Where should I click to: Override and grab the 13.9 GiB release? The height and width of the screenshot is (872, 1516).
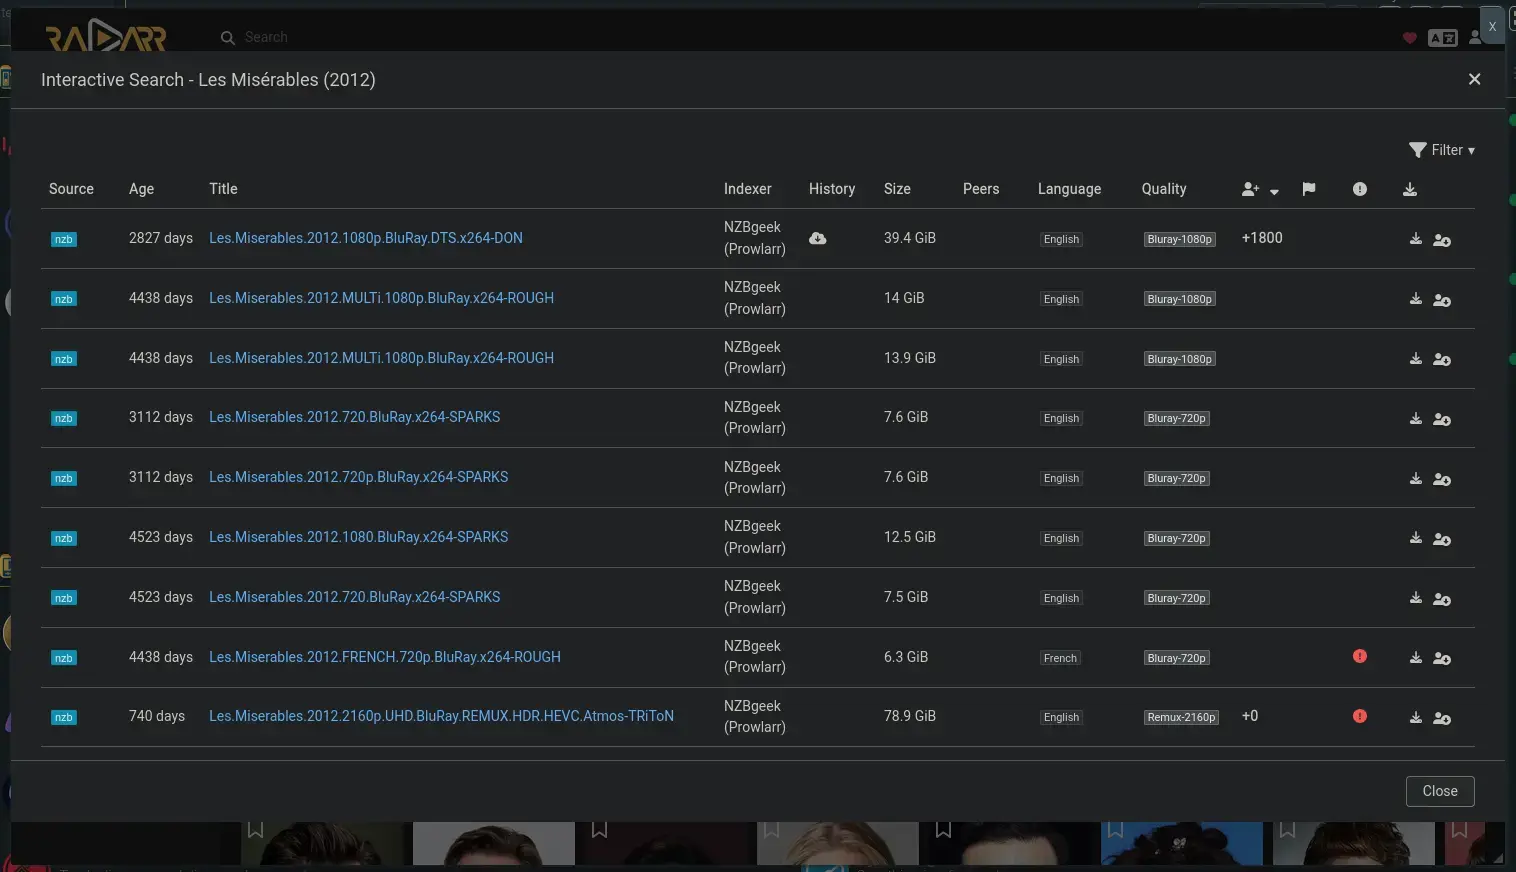(1442, 359)
